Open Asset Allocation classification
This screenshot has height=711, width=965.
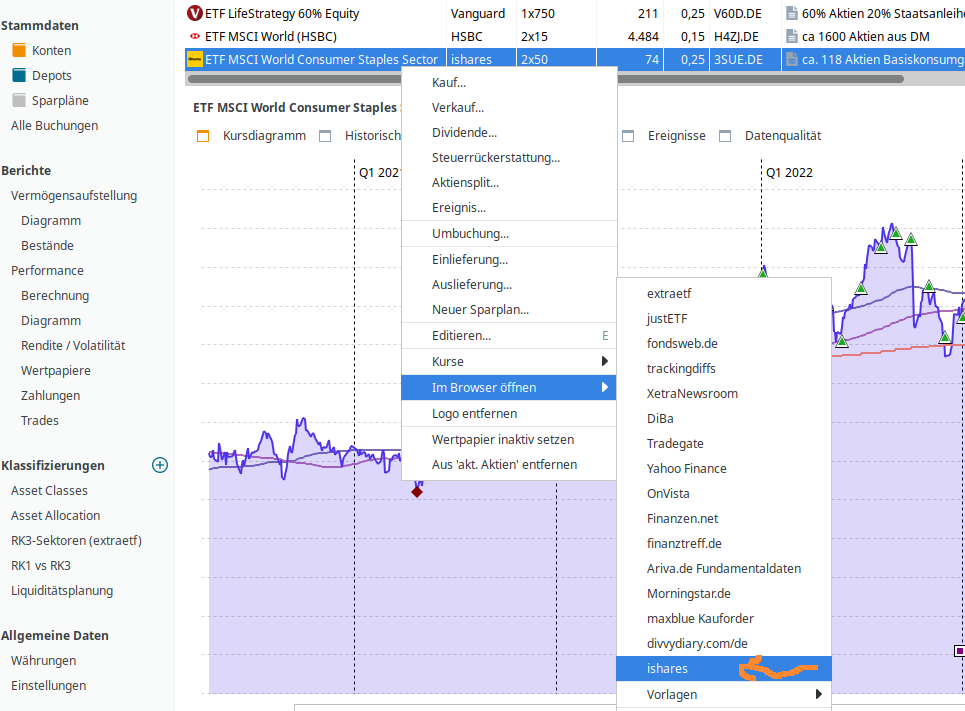coord(55,516)
